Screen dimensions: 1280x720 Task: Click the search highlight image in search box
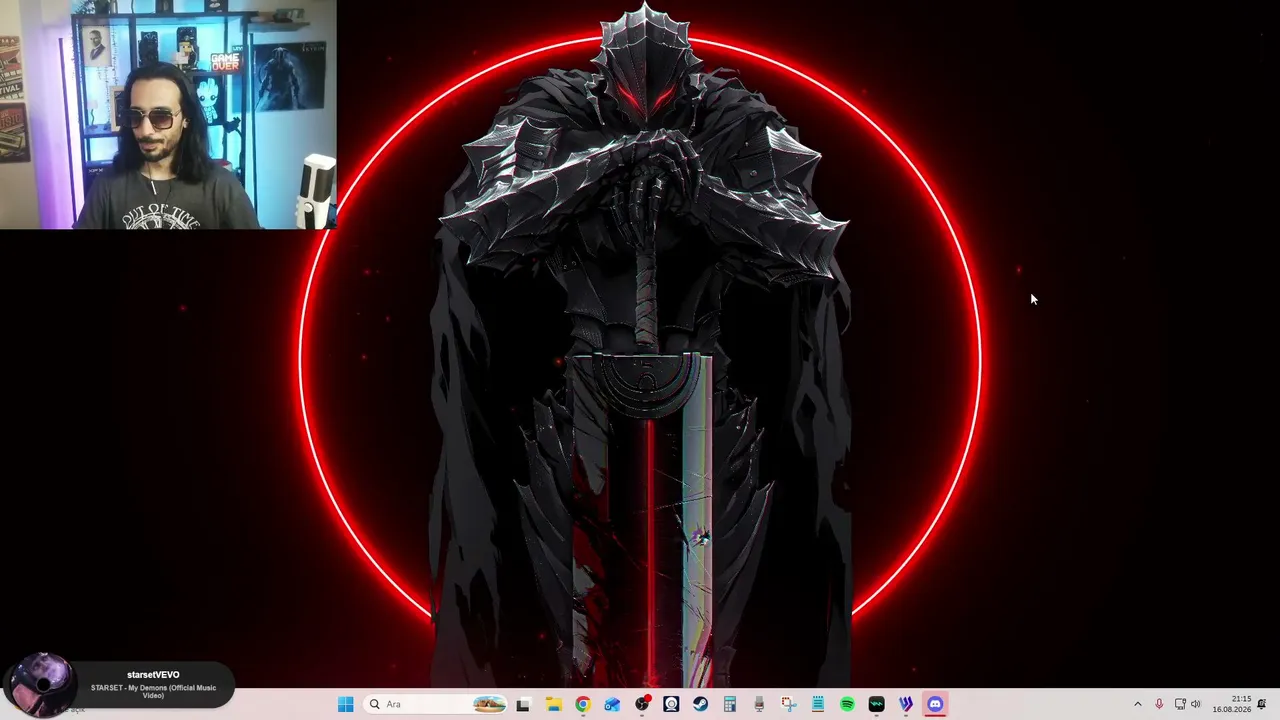489,704
